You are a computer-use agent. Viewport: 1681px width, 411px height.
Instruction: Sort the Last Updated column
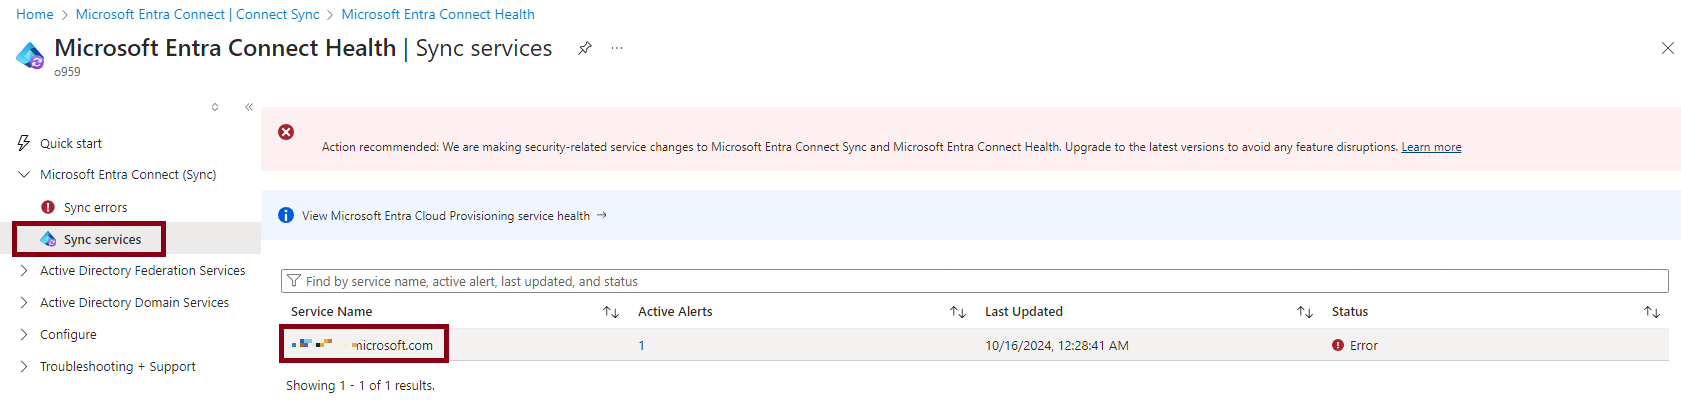tap(1305, 312)
